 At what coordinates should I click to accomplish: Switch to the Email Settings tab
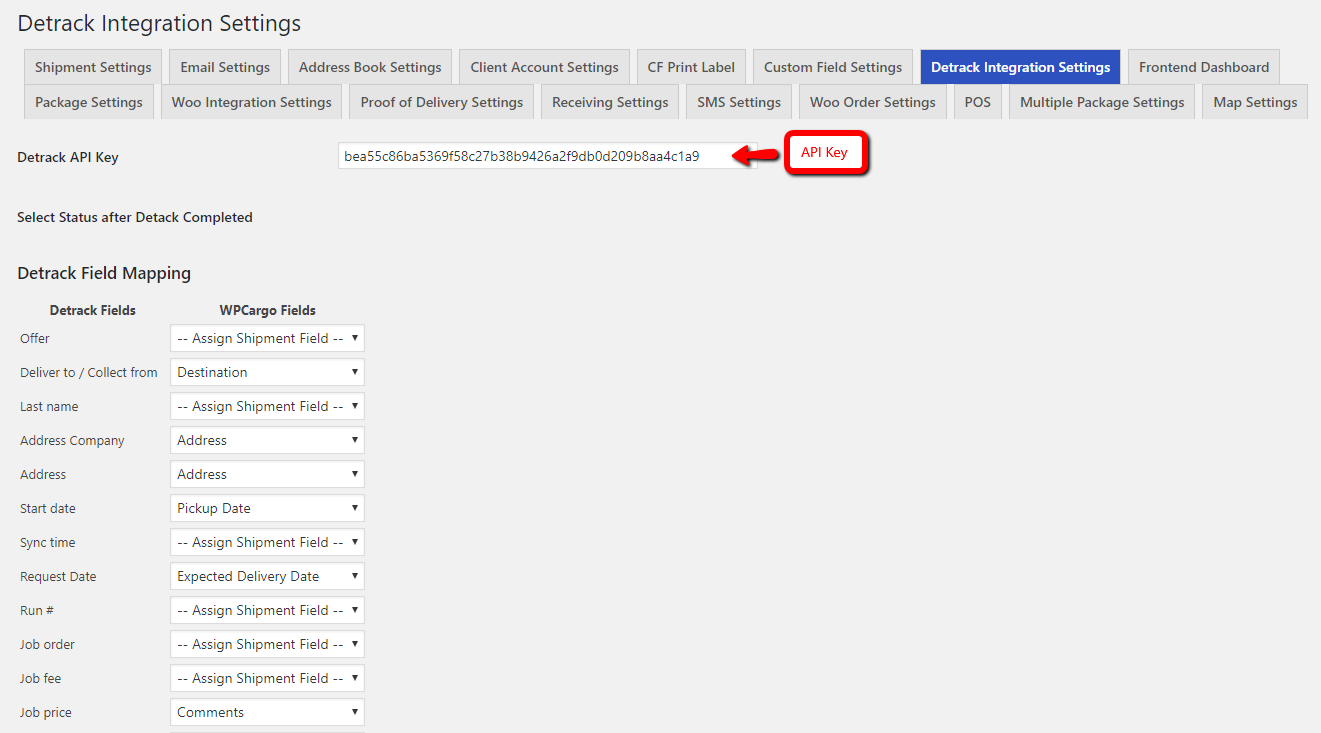pos(225,67)
